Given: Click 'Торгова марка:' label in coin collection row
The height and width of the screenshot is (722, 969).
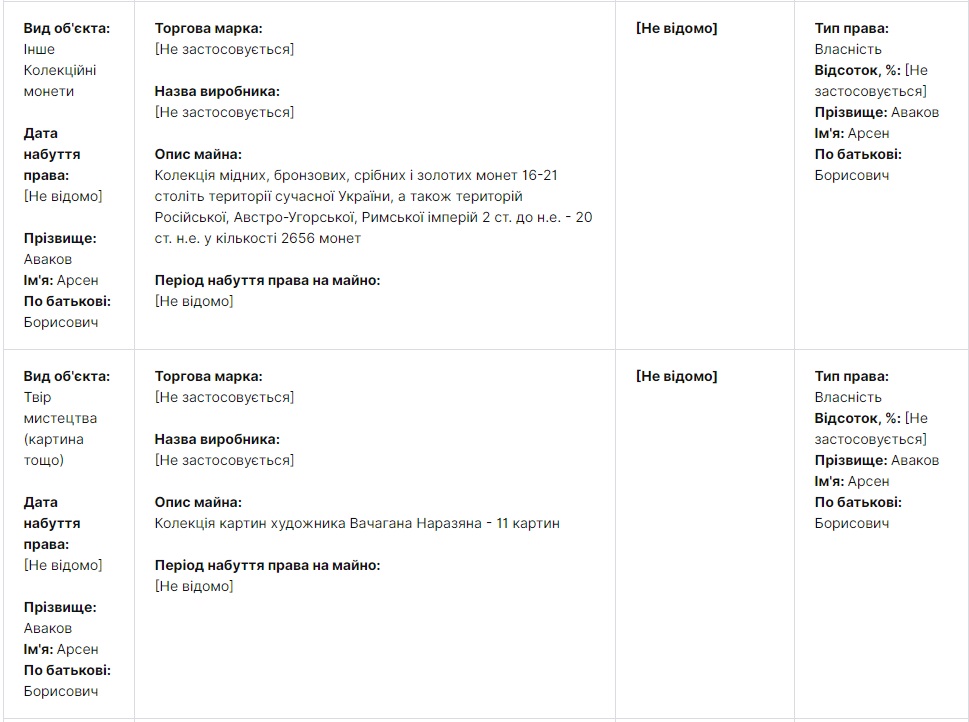Looking at the screenshot, I should 208,28.
